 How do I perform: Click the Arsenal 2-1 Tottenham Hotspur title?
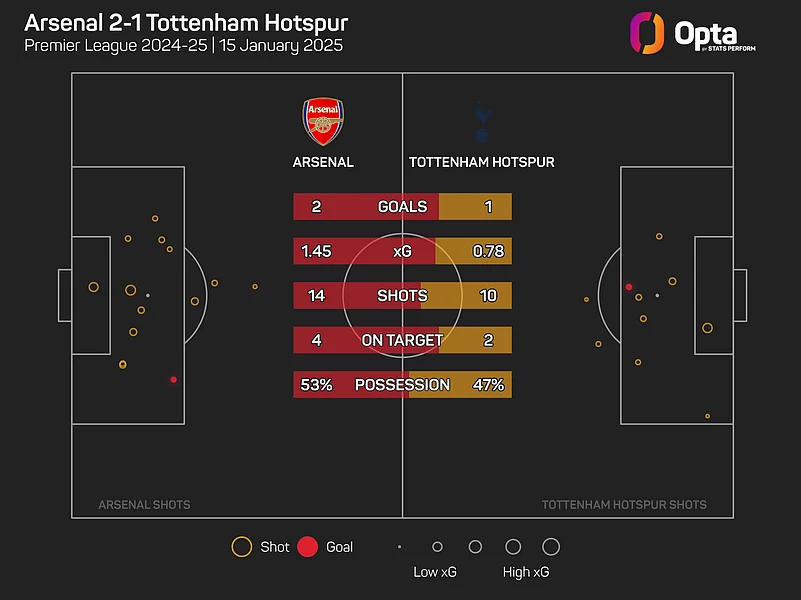[186, 22]
